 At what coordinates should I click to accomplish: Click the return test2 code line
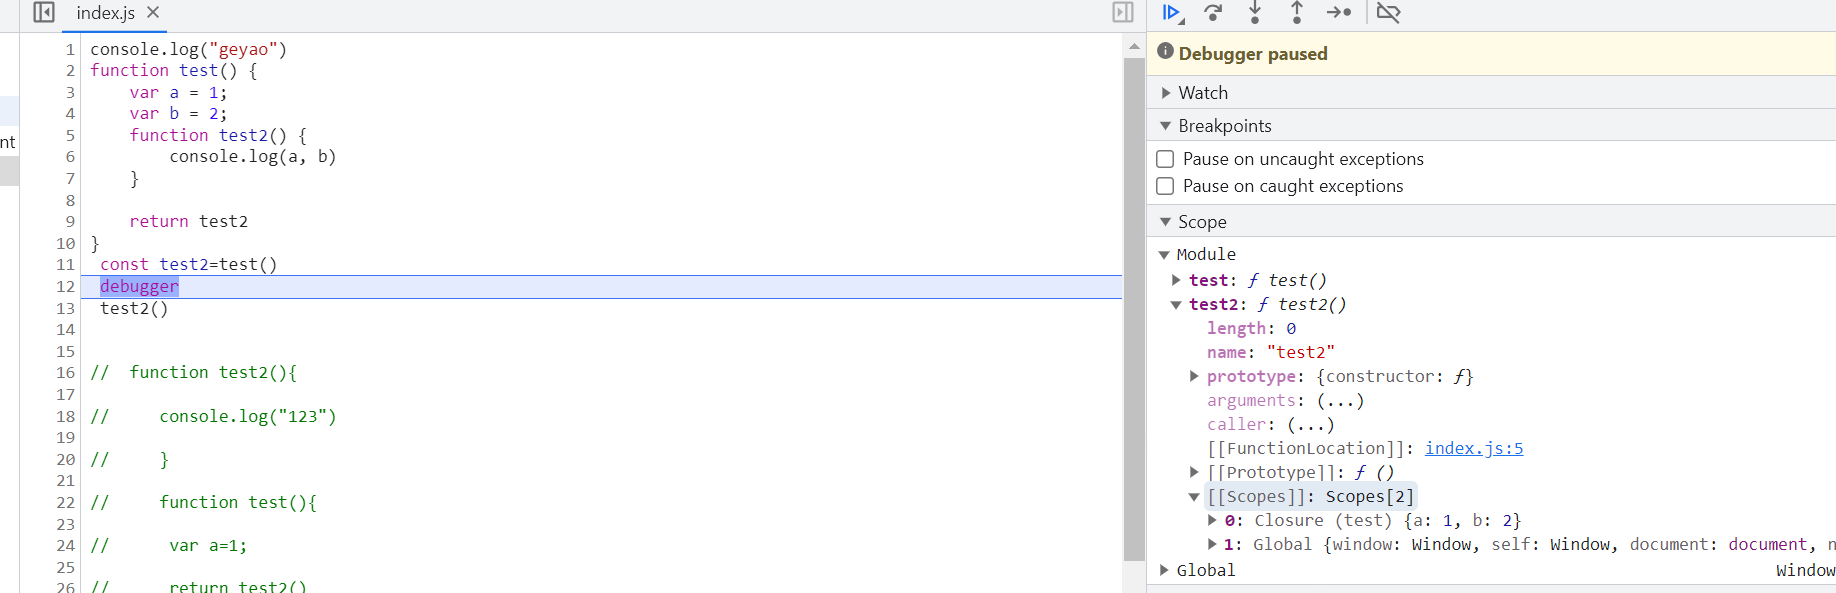[x=189, y=222]
